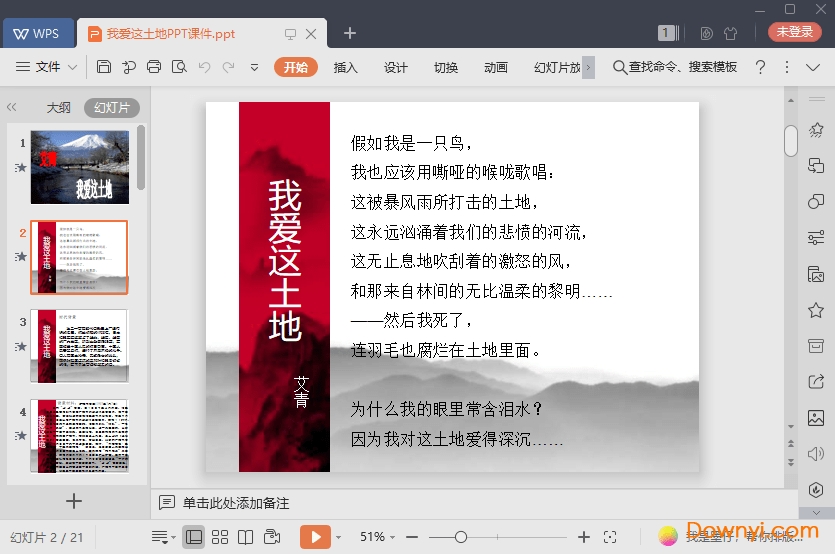835x554 pixels.
Task: Expand slideshow play options arrow
Action: point(338,537)
